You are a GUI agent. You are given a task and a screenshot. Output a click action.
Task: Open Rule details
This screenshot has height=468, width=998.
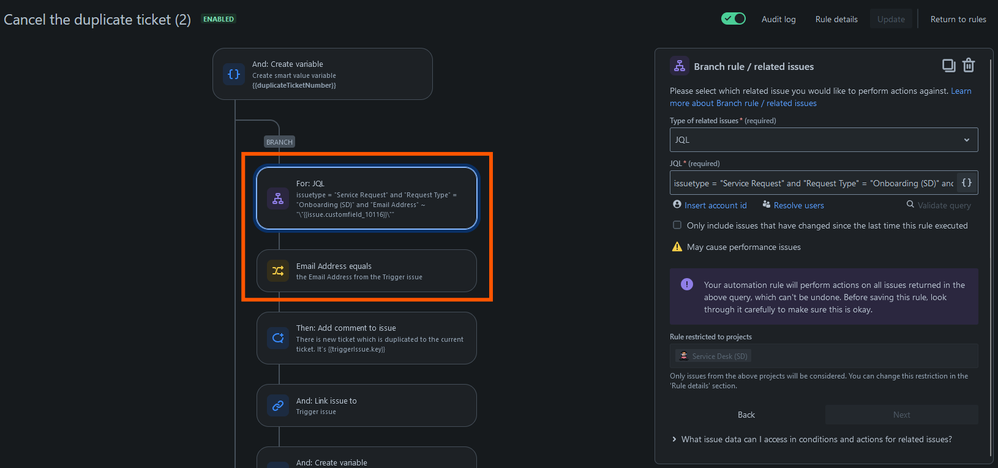point(836,19)
